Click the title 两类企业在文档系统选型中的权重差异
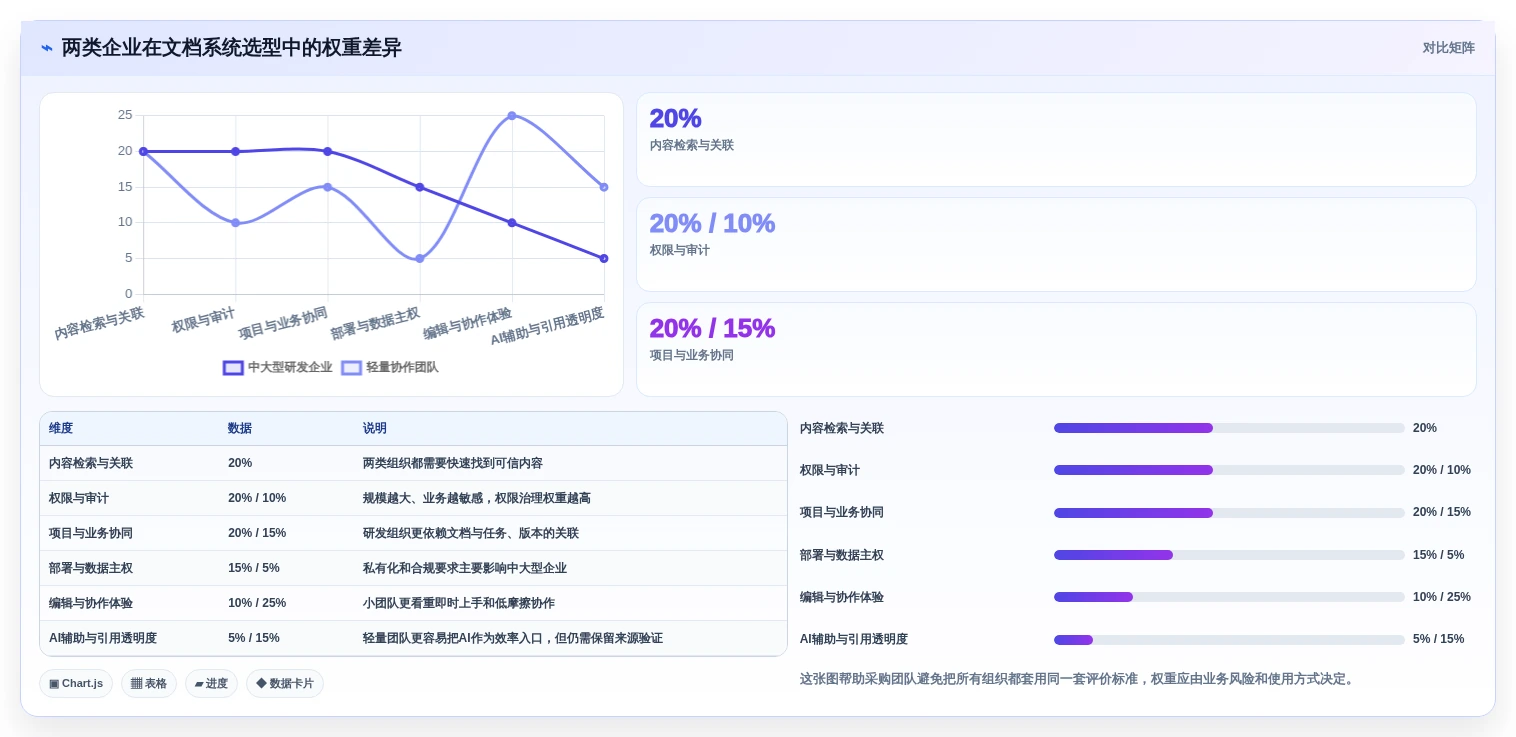This screenshot has width=1516, height=737. (232, 48)
